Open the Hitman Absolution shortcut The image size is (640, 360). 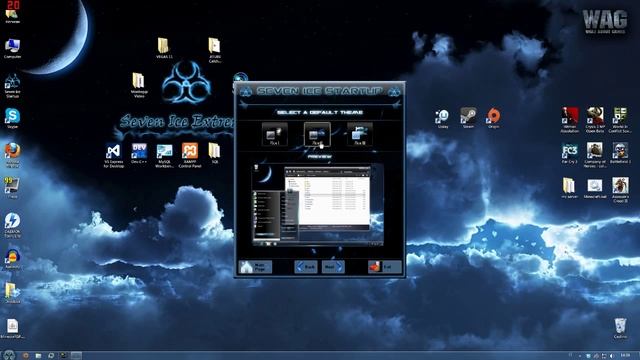coord(570,120)
